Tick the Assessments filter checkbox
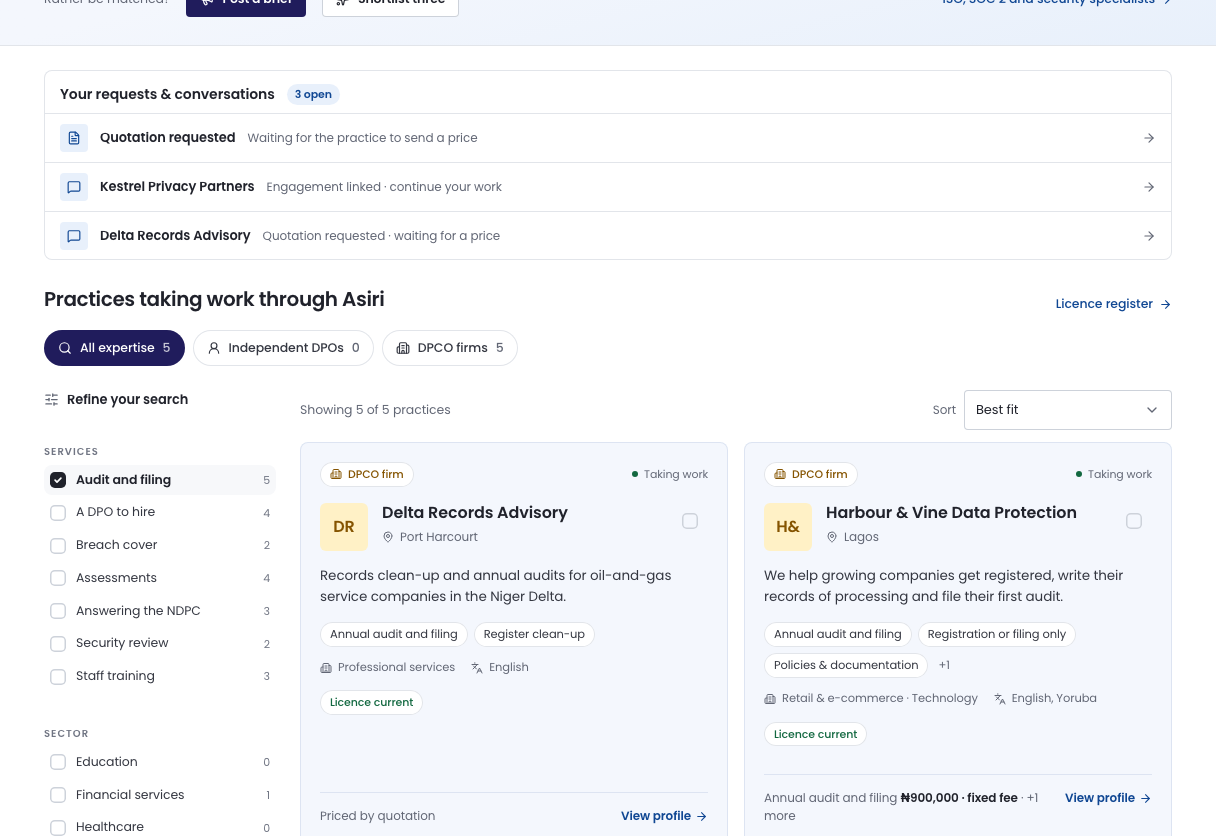Viewport: 1216px width, 836px height. pyautogui.click(x=58, y=578)
